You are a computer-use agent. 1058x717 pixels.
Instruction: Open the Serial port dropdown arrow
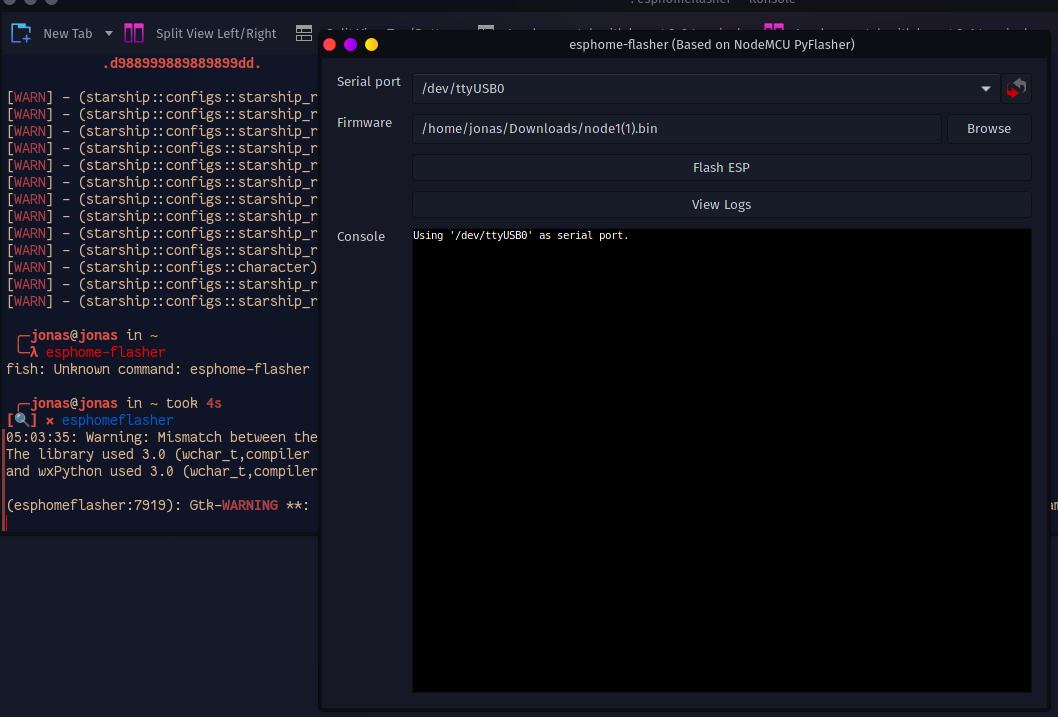point(986,88)
